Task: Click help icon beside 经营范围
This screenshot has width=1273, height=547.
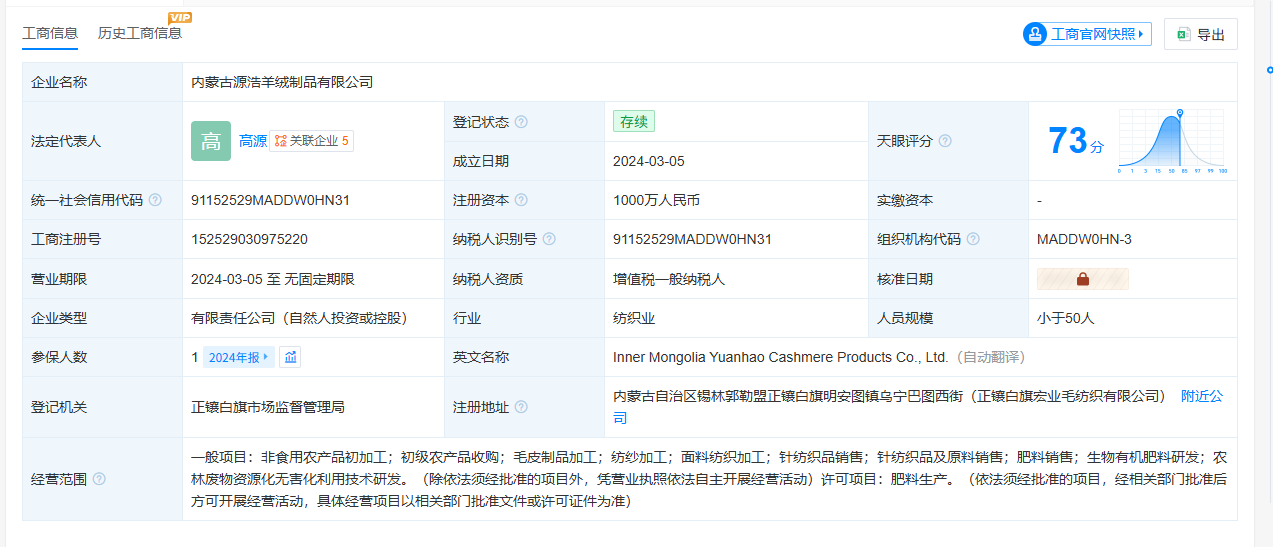Action: 99,479
